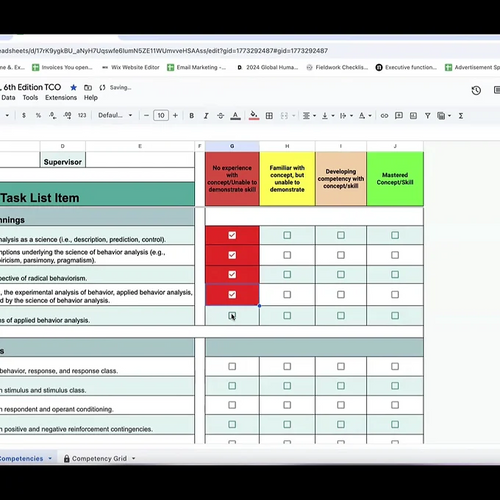Check Mastered box for radical behaviorism row
Screen dimensions: 500x500
(x=395, y=275)
